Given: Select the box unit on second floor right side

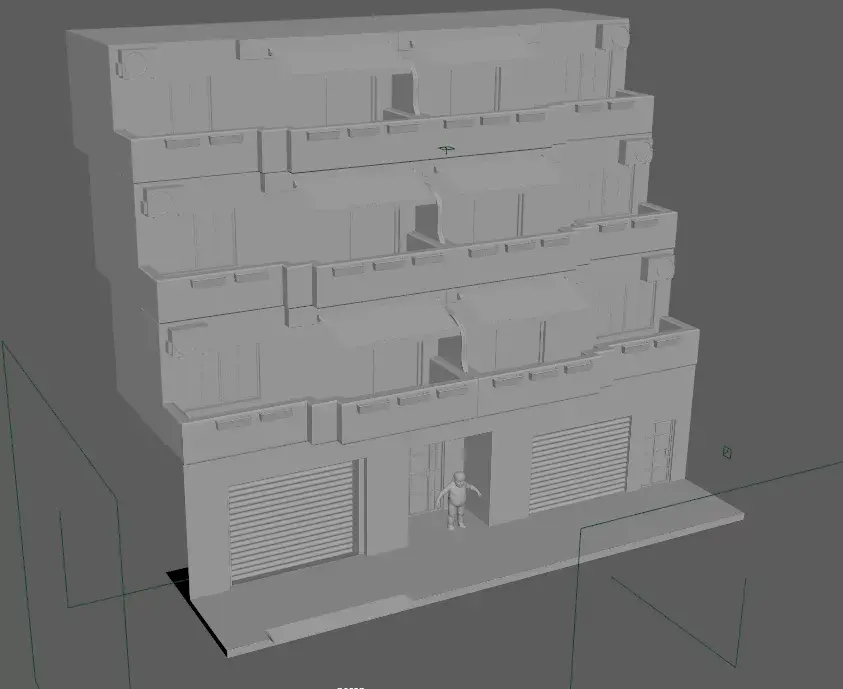Looking at the screenshot, I should pyautogui.click(x=659, y=267).
